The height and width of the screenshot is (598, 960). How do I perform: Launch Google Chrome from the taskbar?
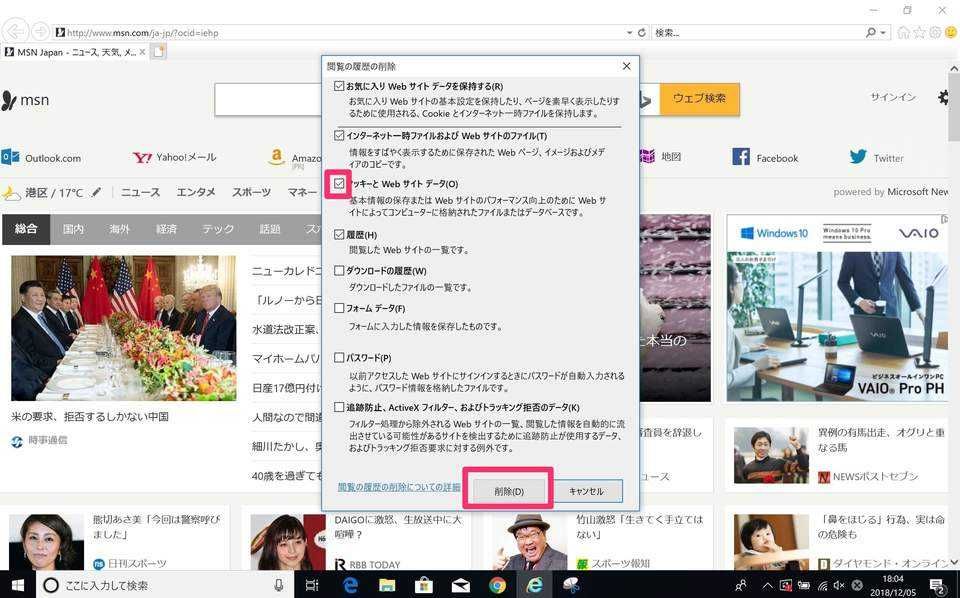(497, 584)
